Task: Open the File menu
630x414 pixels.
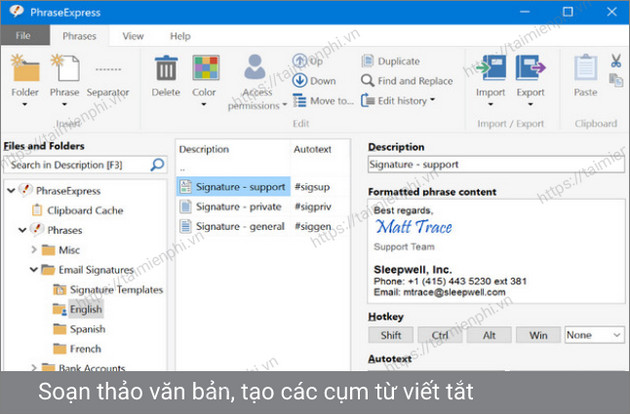Action: pyautogui.click(x=24, y=36)
